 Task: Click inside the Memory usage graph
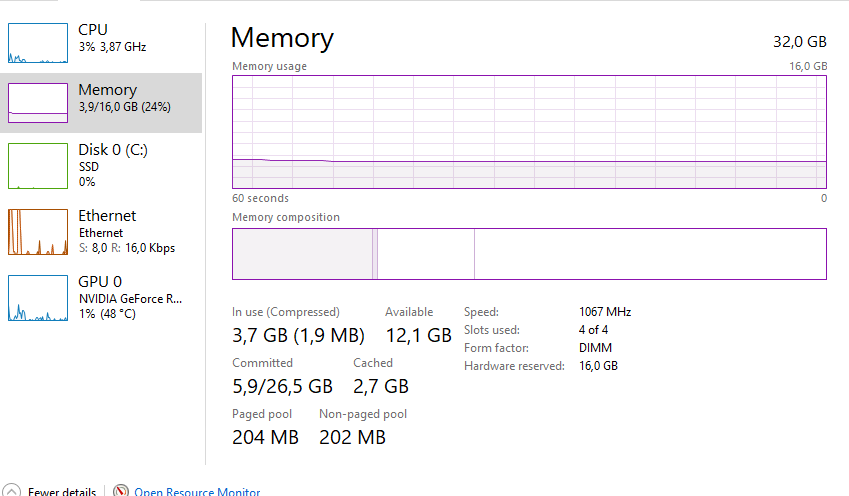[x=529, y=131]
